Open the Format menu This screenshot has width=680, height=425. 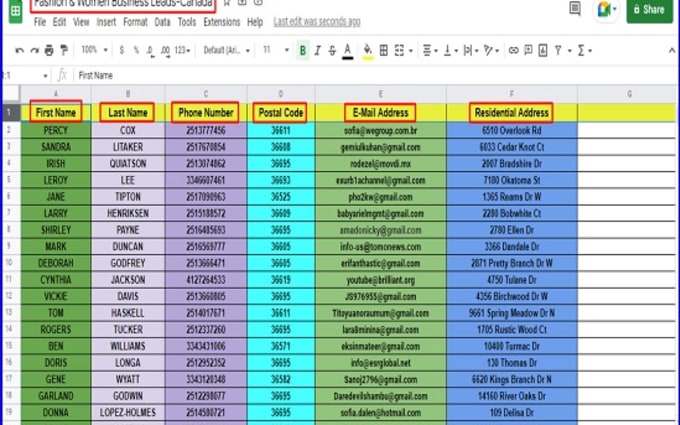[135, 22]
